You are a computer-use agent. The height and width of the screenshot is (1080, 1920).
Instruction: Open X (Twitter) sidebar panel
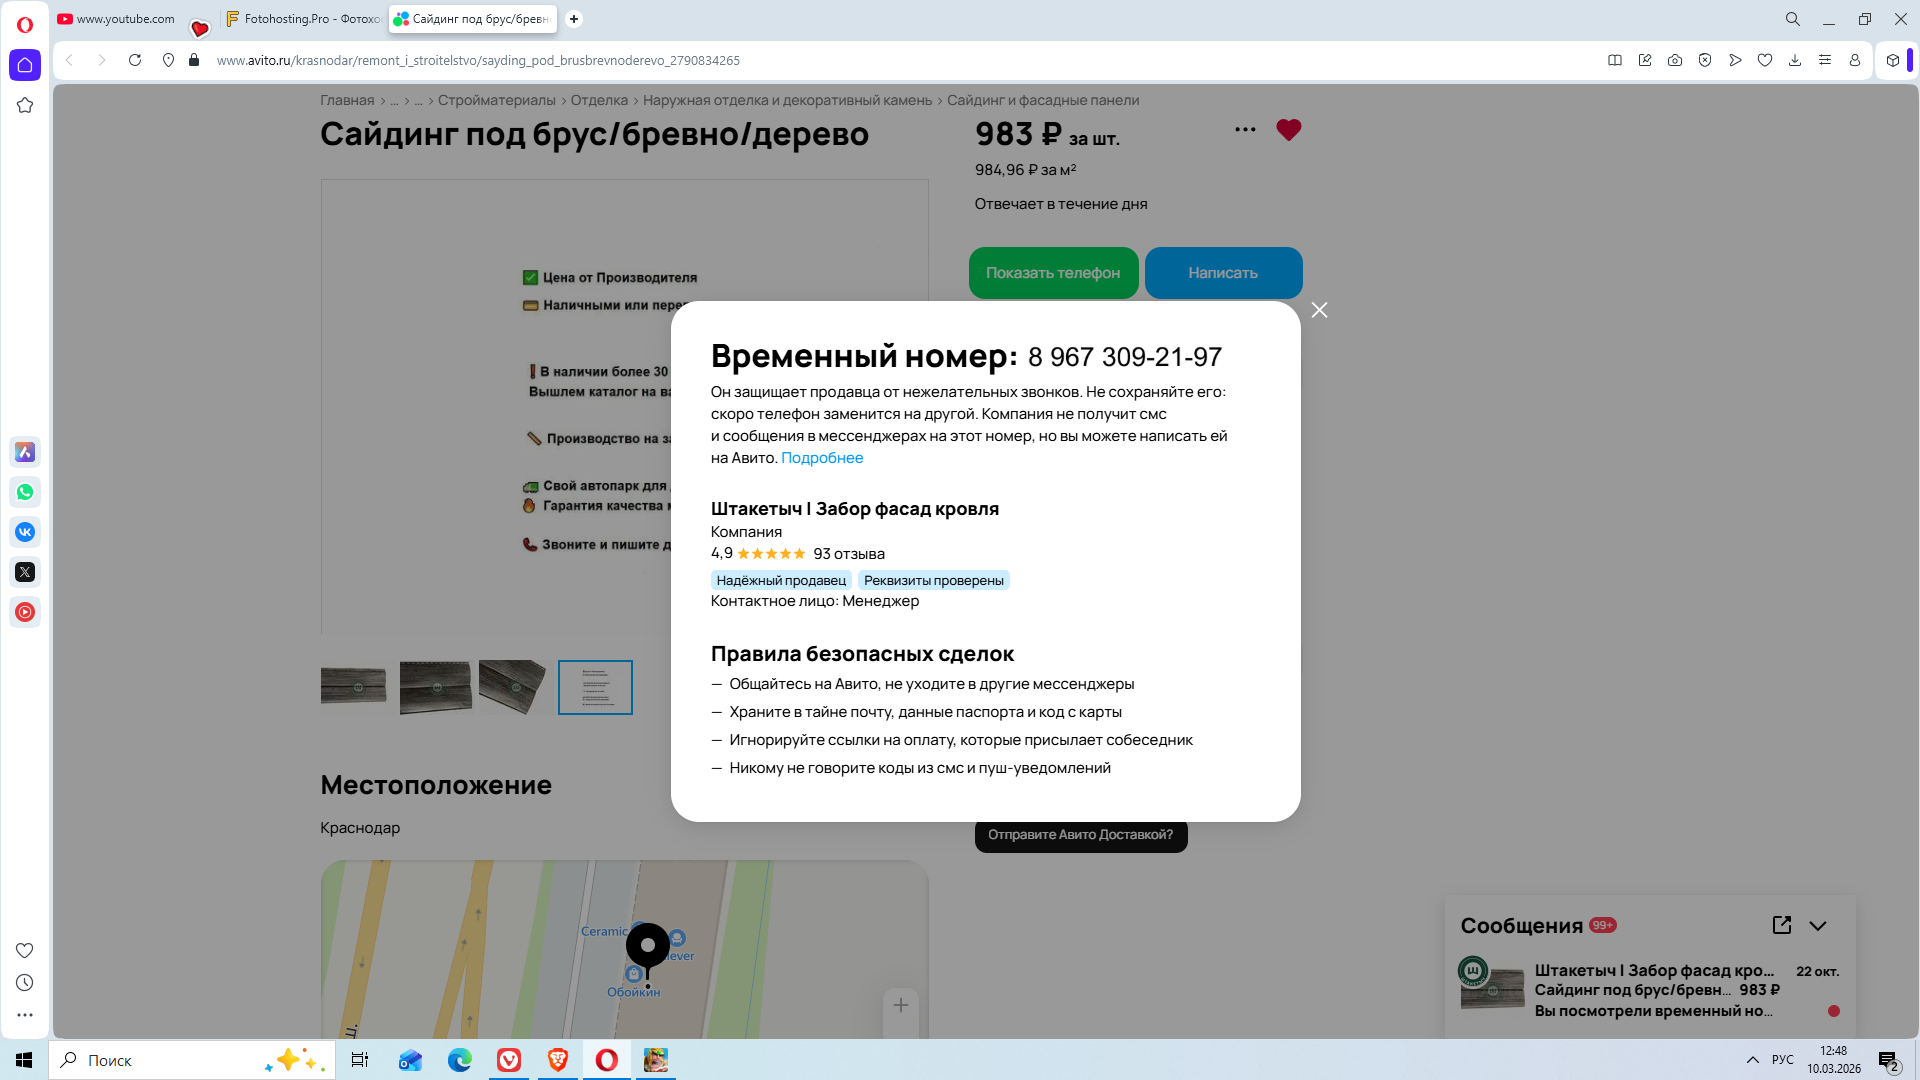[x=25, y=572]
